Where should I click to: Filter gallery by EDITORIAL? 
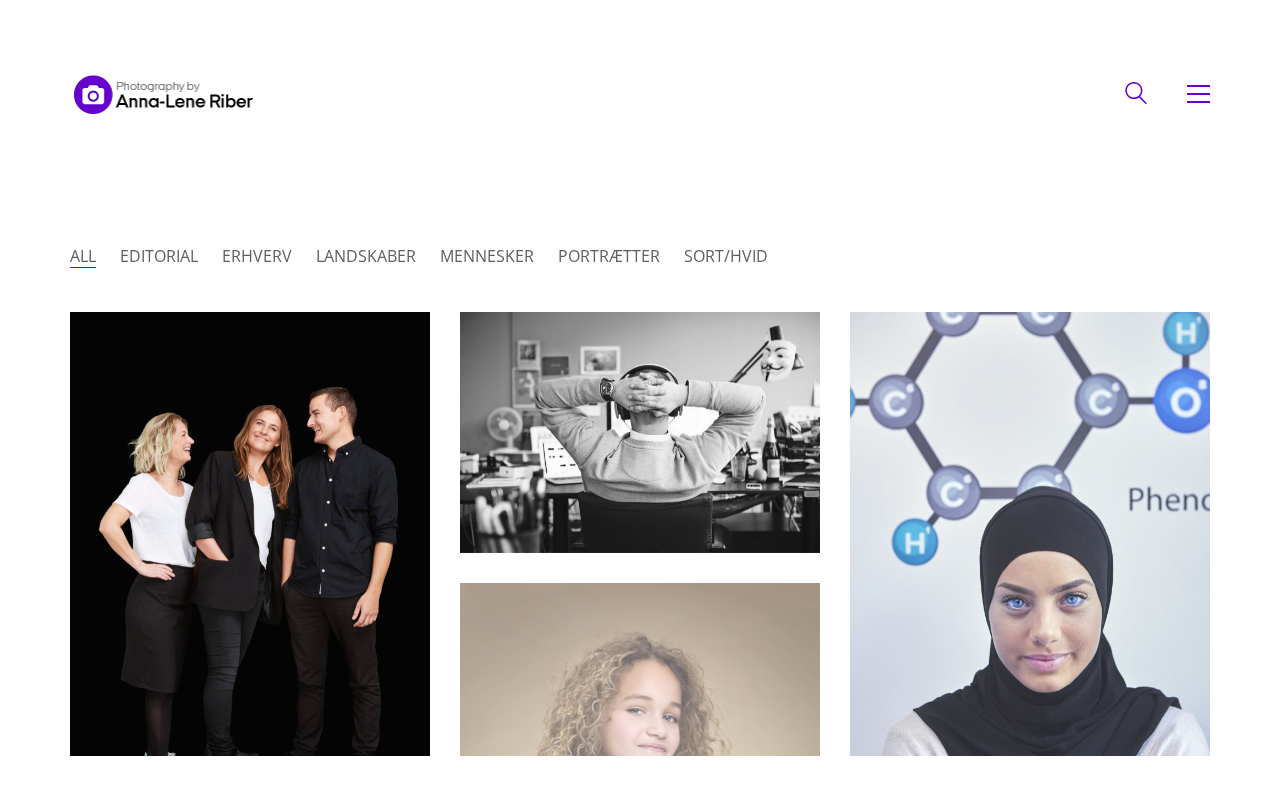pyautogui.click(x=159, y=256)
